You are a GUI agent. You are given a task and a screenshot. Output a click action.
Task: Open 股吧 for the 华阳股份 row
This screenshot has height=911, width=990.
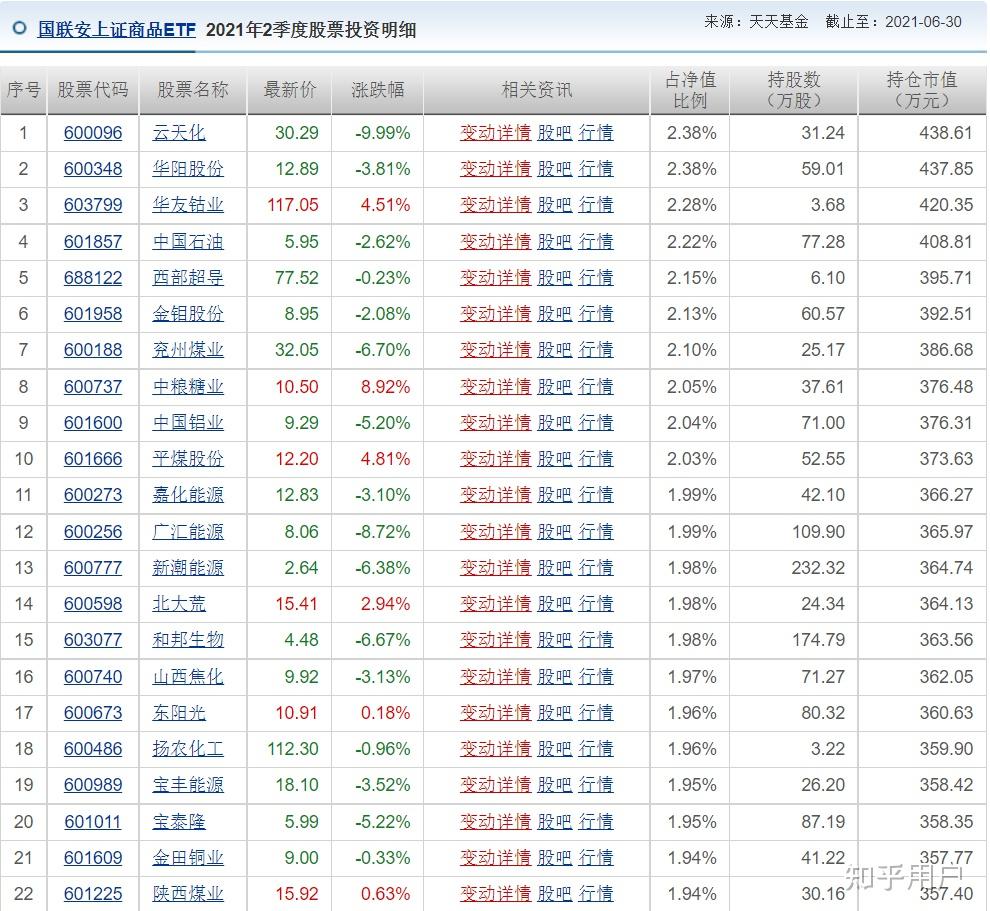pyautogui.click(x=555, y=169)
